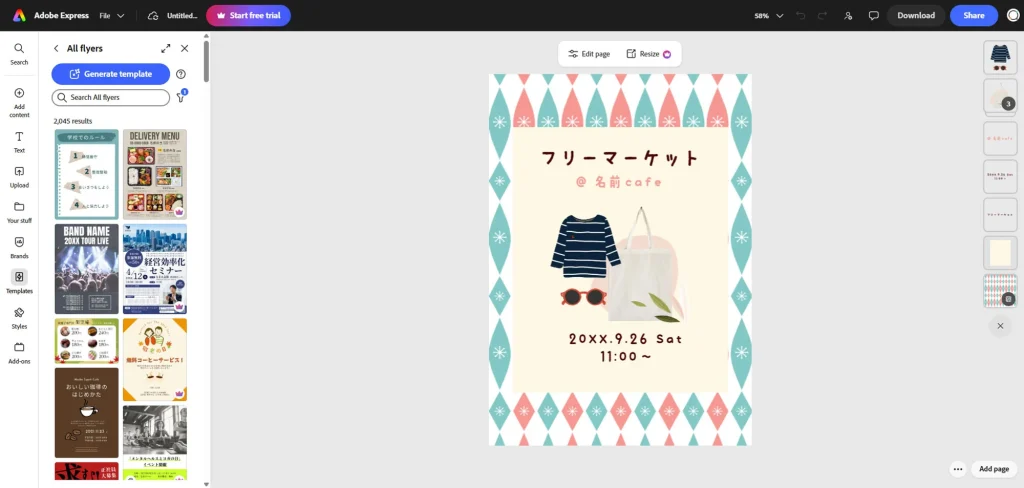Select the Text tool in sidebar
Image resolution: width=1024 pixels, height=488 pixels.
pos(19,142)
